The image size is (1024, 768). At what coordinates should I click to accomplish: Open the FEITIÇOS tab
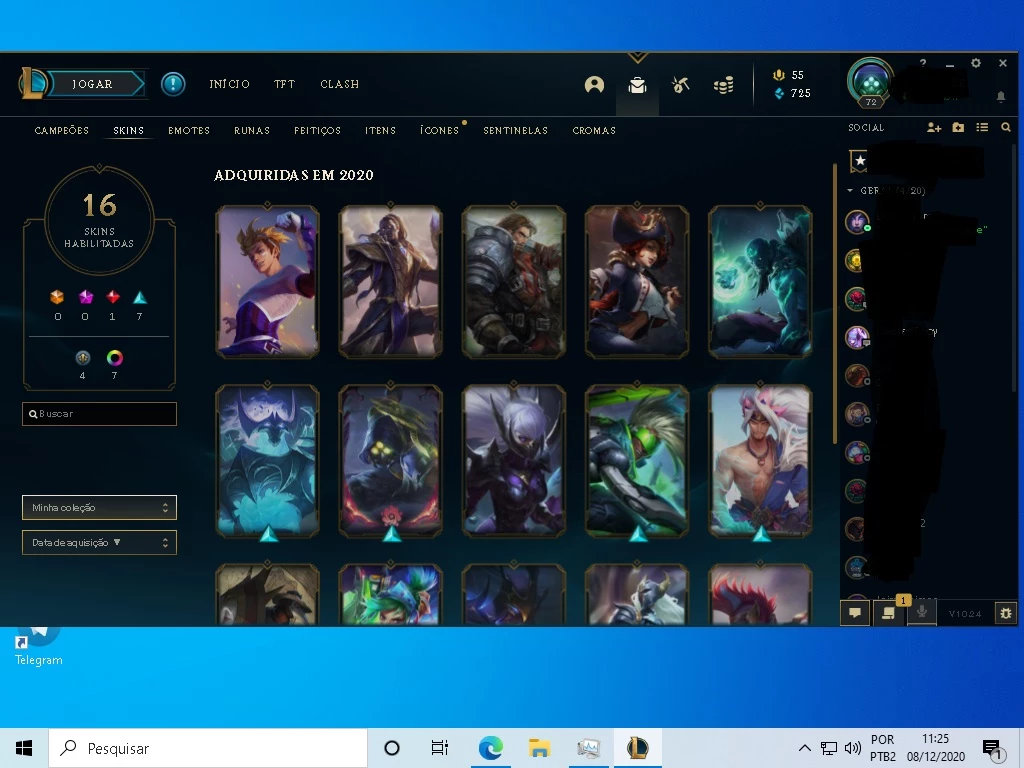[317, 131]
